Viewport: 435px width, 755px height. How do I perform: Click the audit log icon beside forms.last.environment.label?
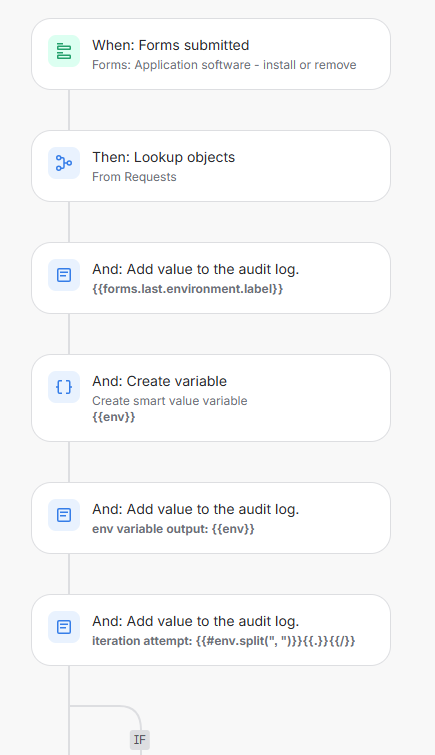[64, 275]
